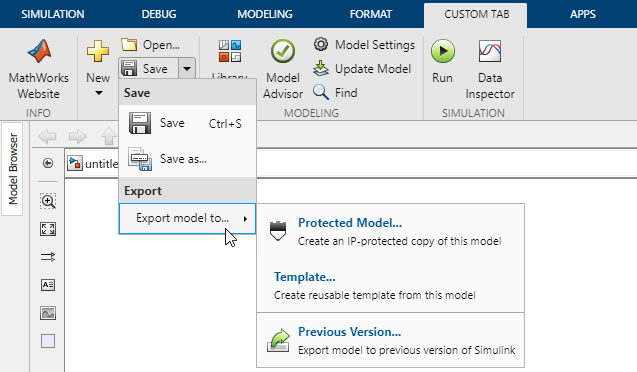Image resolution: width=637 pixels, height=372 pixels.
Task: Select the CUSTOM TAB ribbon tab
Action: click(476, 15)
